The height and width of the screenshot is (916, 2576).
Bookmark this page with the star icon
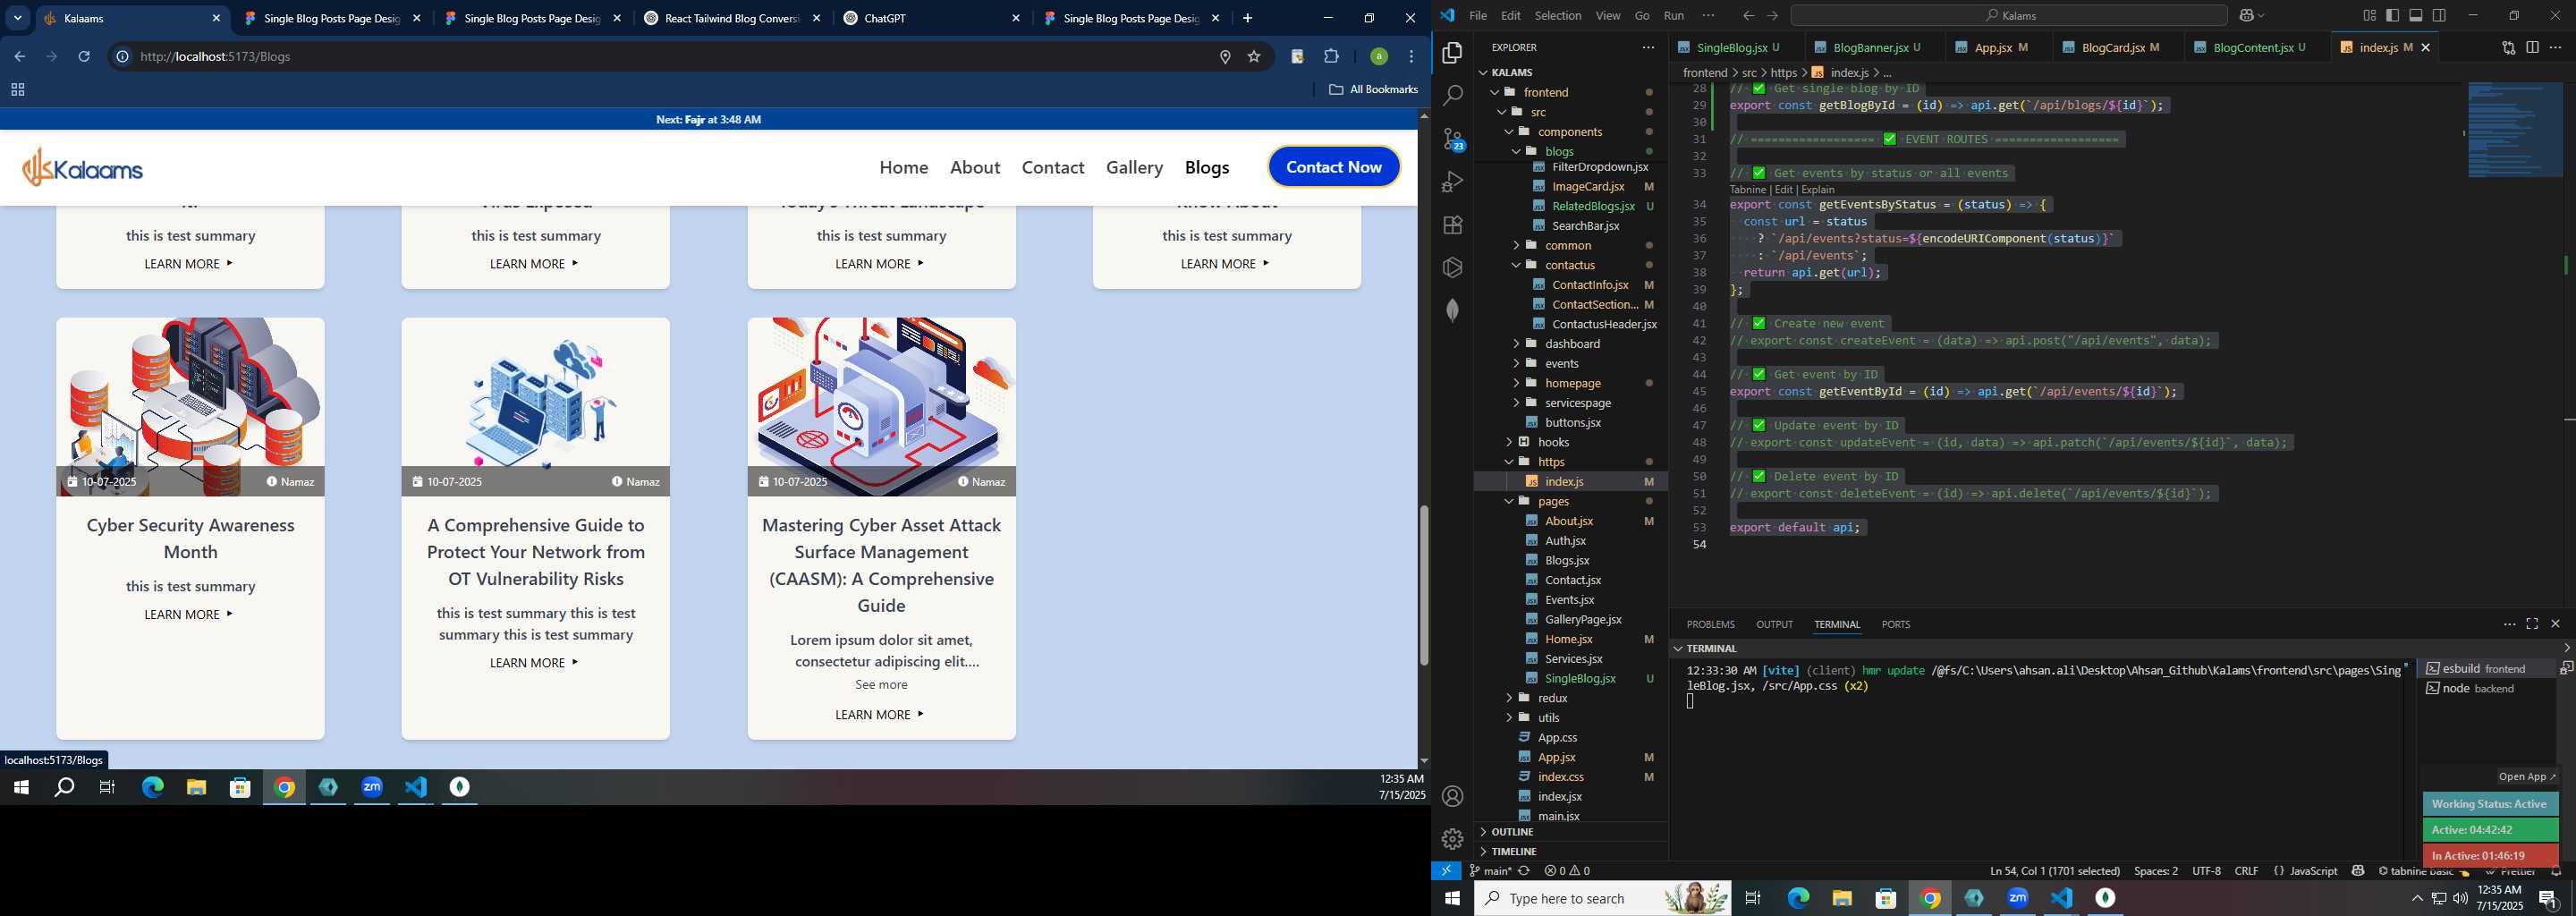(1254, 57)
